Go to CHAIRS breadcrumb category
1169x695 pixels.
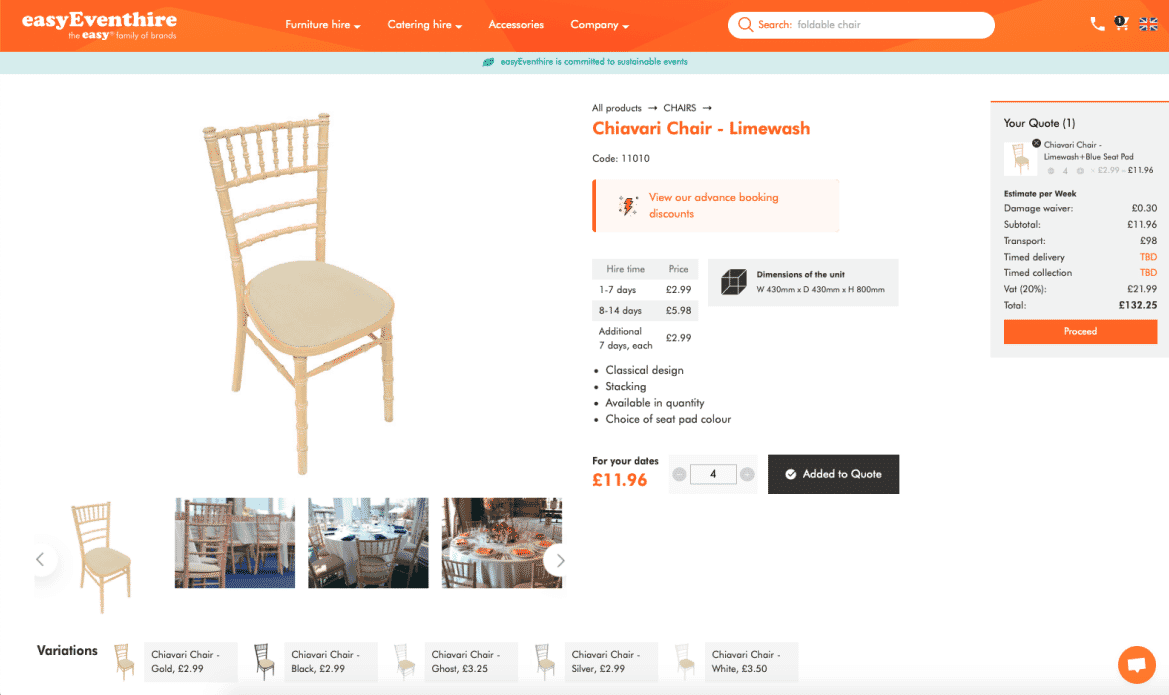point(680,108)
